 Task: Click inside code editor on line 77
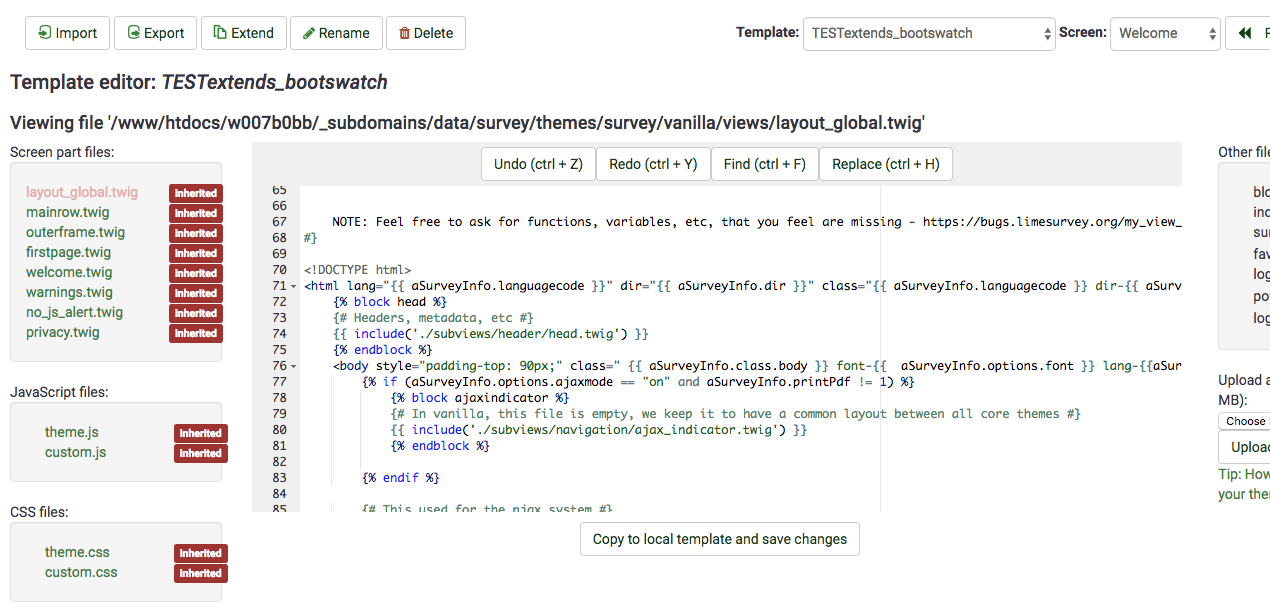click(x=640, y=382)
